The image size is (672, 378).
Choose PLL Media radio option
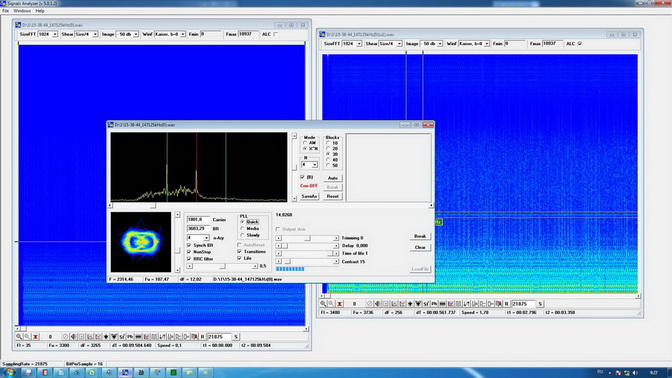[243, 229]
